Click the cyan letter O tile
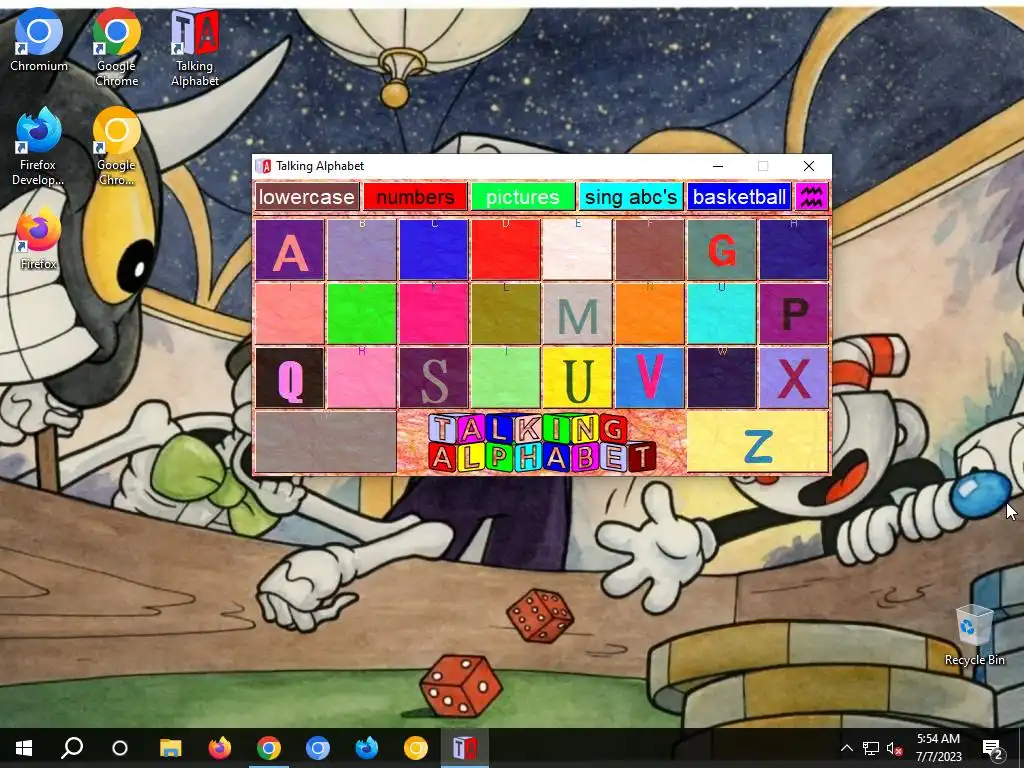The image size is (1024, 768). point(722,313)
